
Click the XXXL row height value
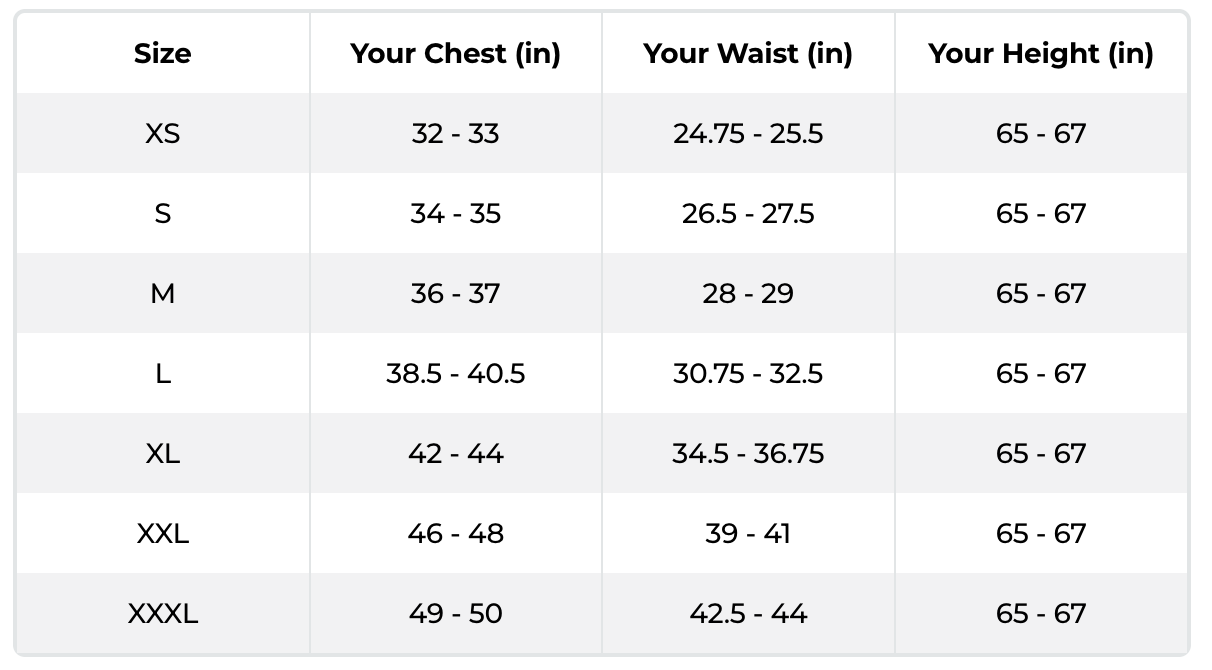(1041, 613)
